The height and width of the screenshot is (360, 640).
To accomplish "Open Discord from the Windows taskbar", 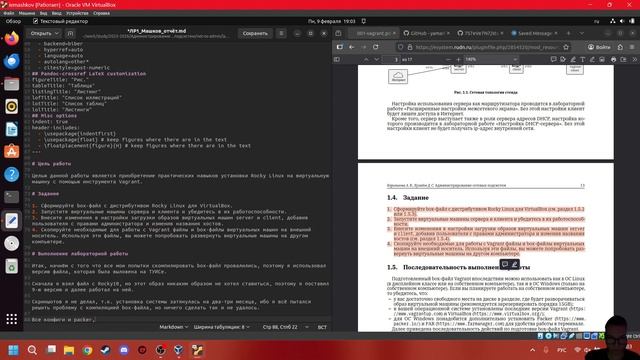I will pos(124,350).
